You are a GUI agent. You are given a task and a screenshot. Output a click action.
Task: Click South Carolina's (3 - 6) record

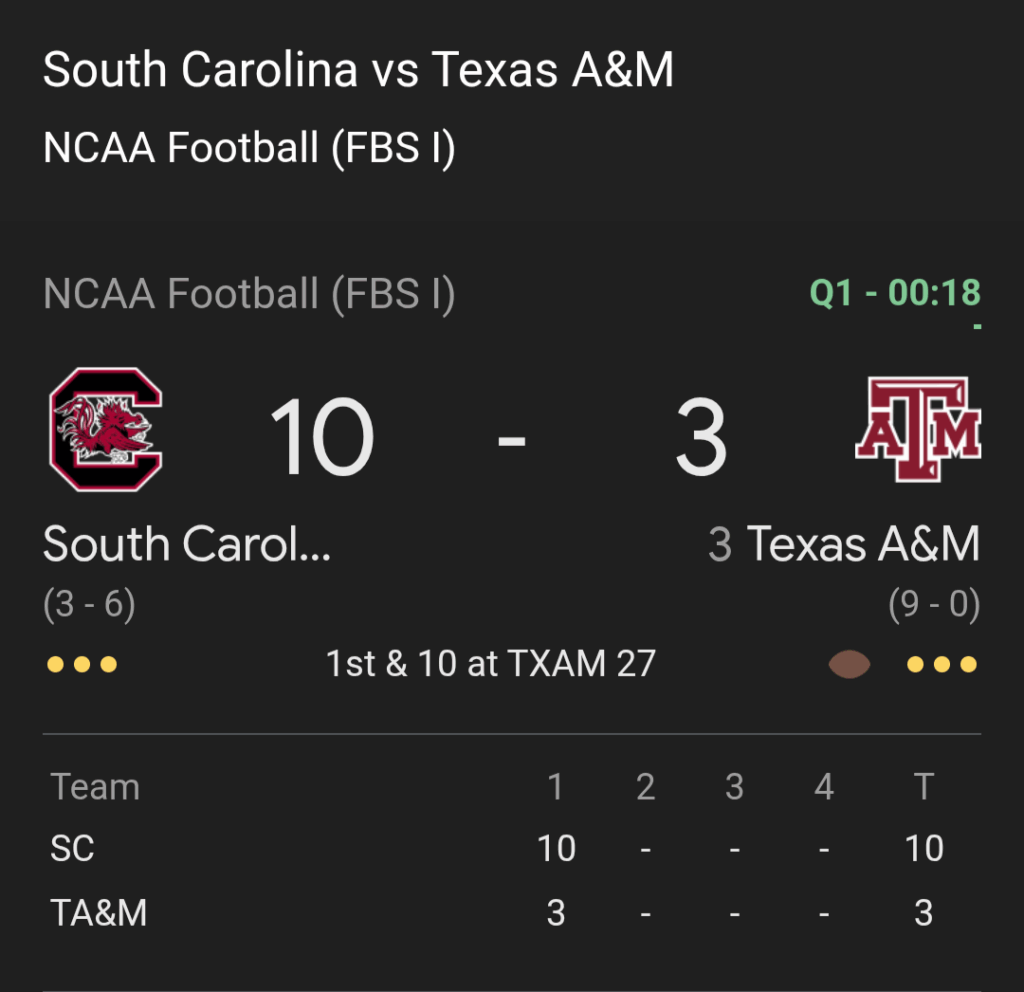click(x=89, y=605)
